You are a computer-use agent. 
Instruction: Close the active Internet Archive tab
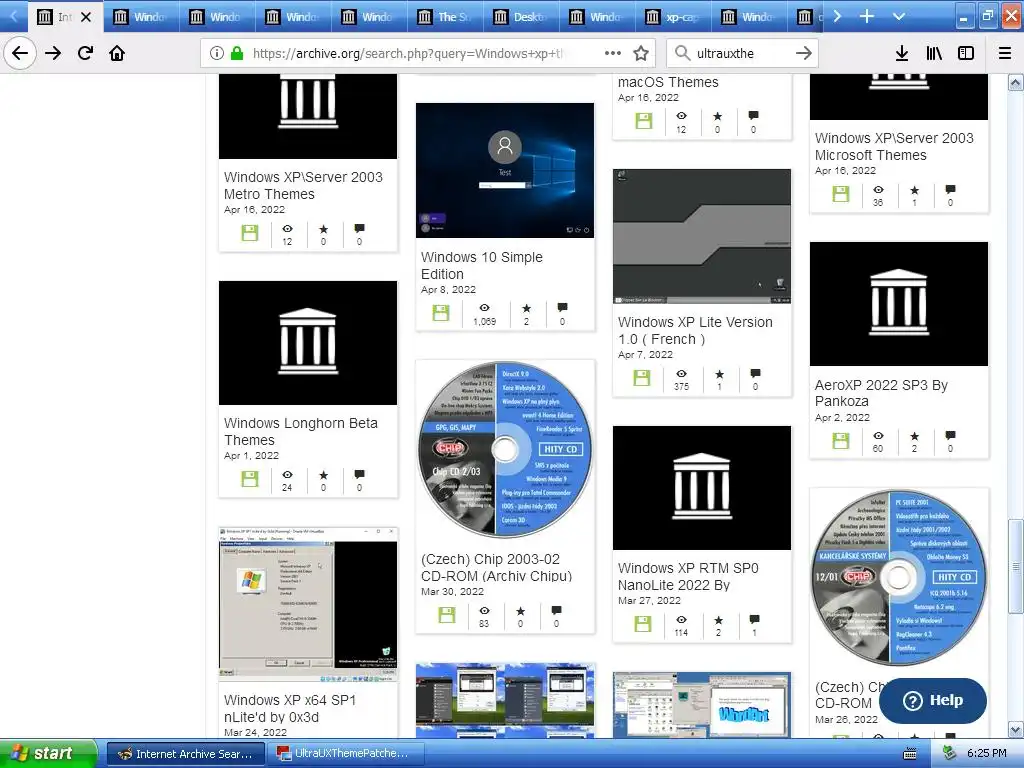click(86, 17)
